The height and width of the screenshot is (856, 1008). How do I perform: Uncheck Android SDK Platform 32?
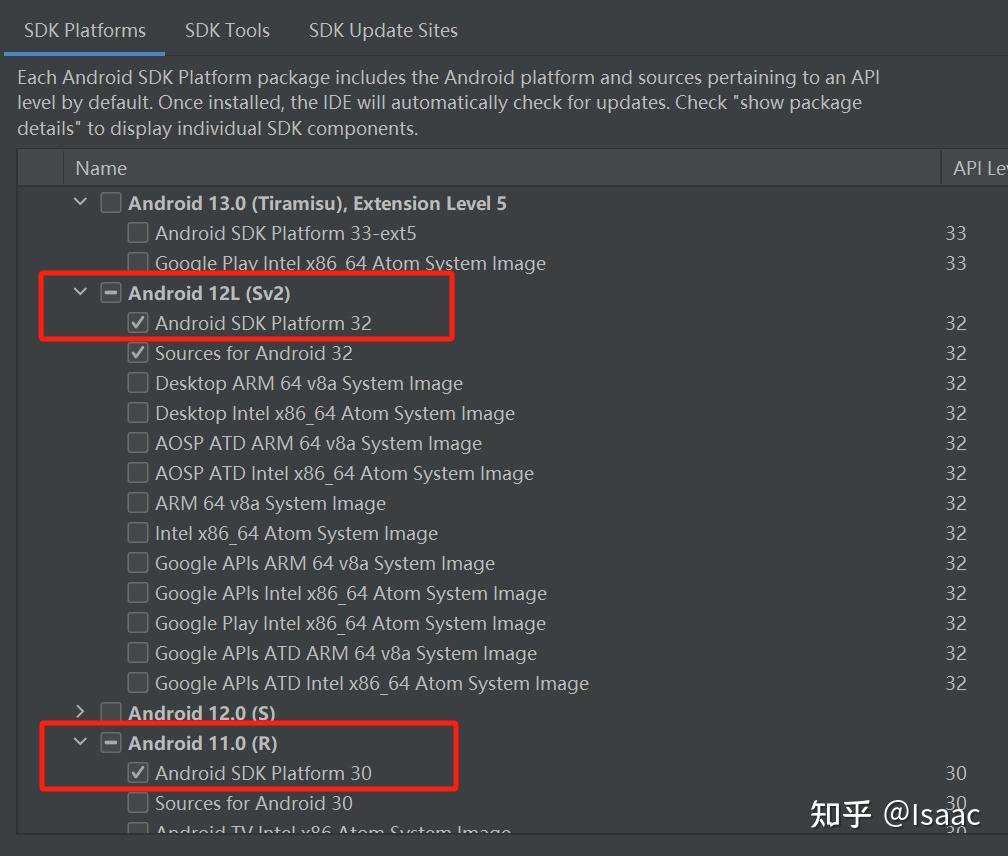[x=137, y=322]
